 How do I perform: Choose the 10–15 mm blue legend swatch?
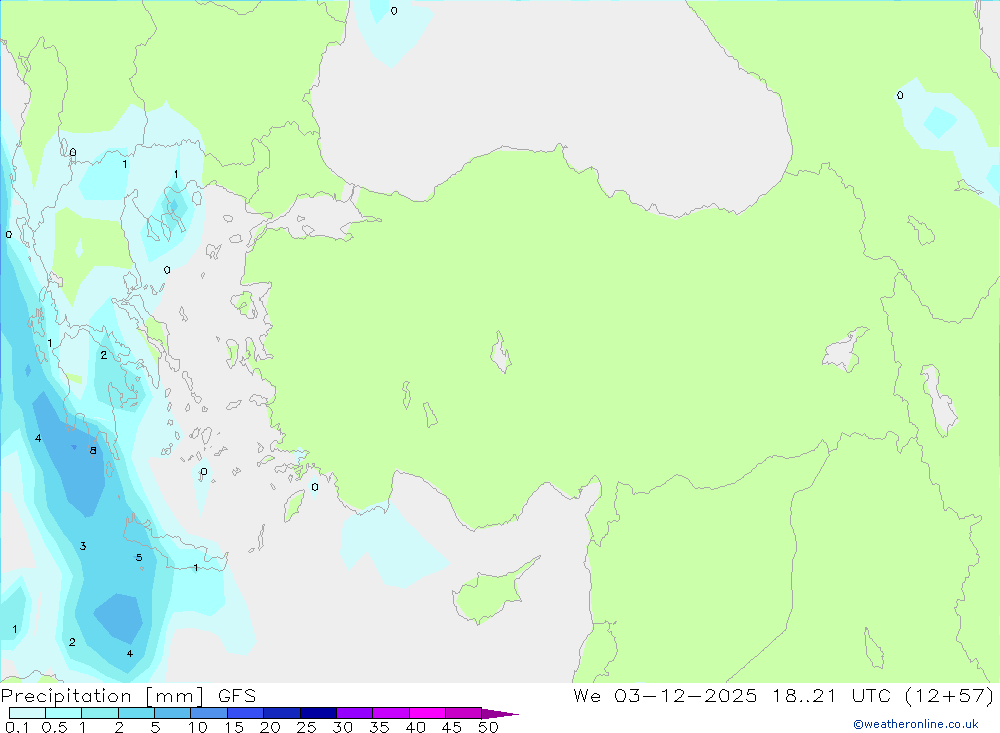coord(209,713)
